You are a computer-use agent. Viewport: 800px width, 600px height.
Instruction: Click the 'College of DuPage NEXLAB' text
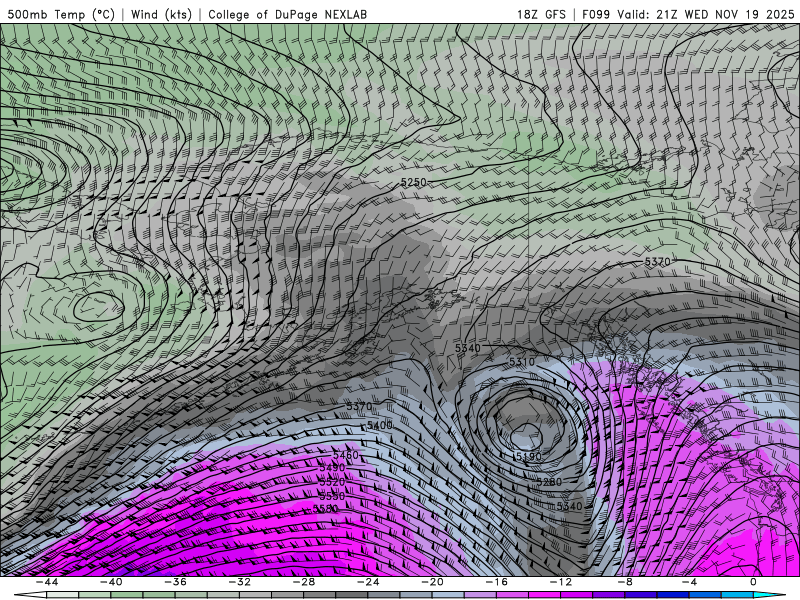[287, 14]
